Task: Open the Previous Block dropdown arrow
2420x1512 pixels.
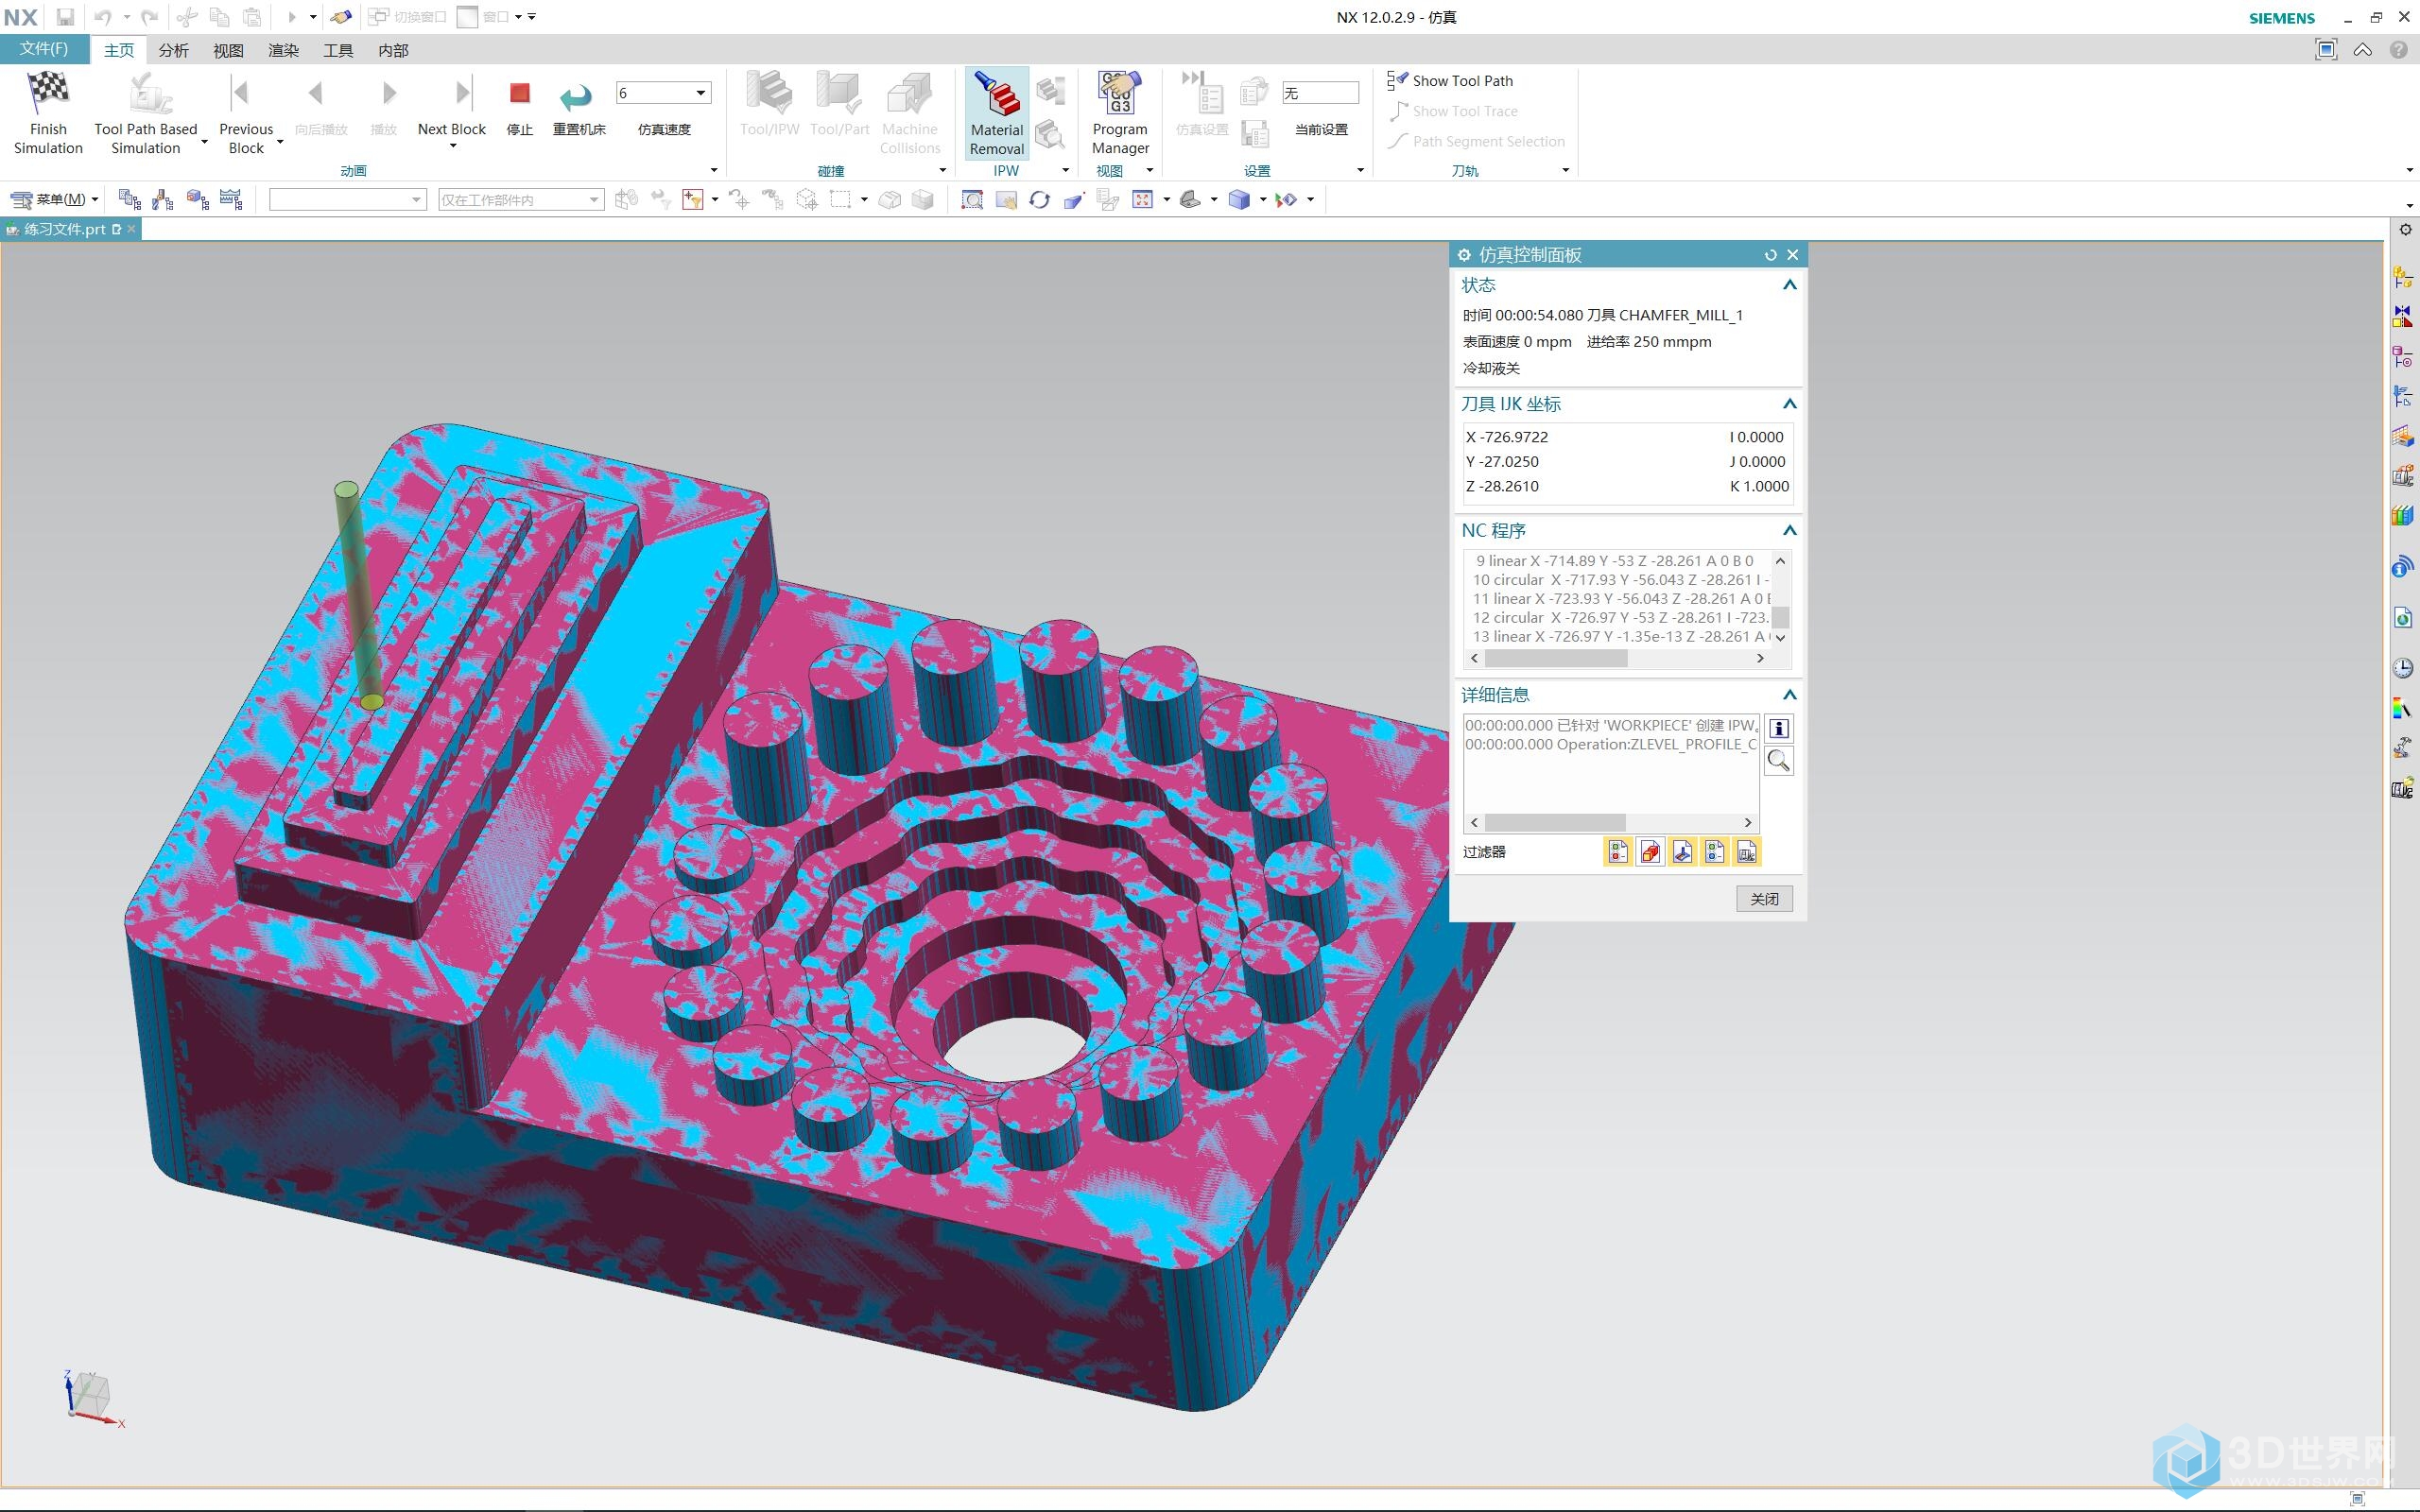Action: pos(280,142)
